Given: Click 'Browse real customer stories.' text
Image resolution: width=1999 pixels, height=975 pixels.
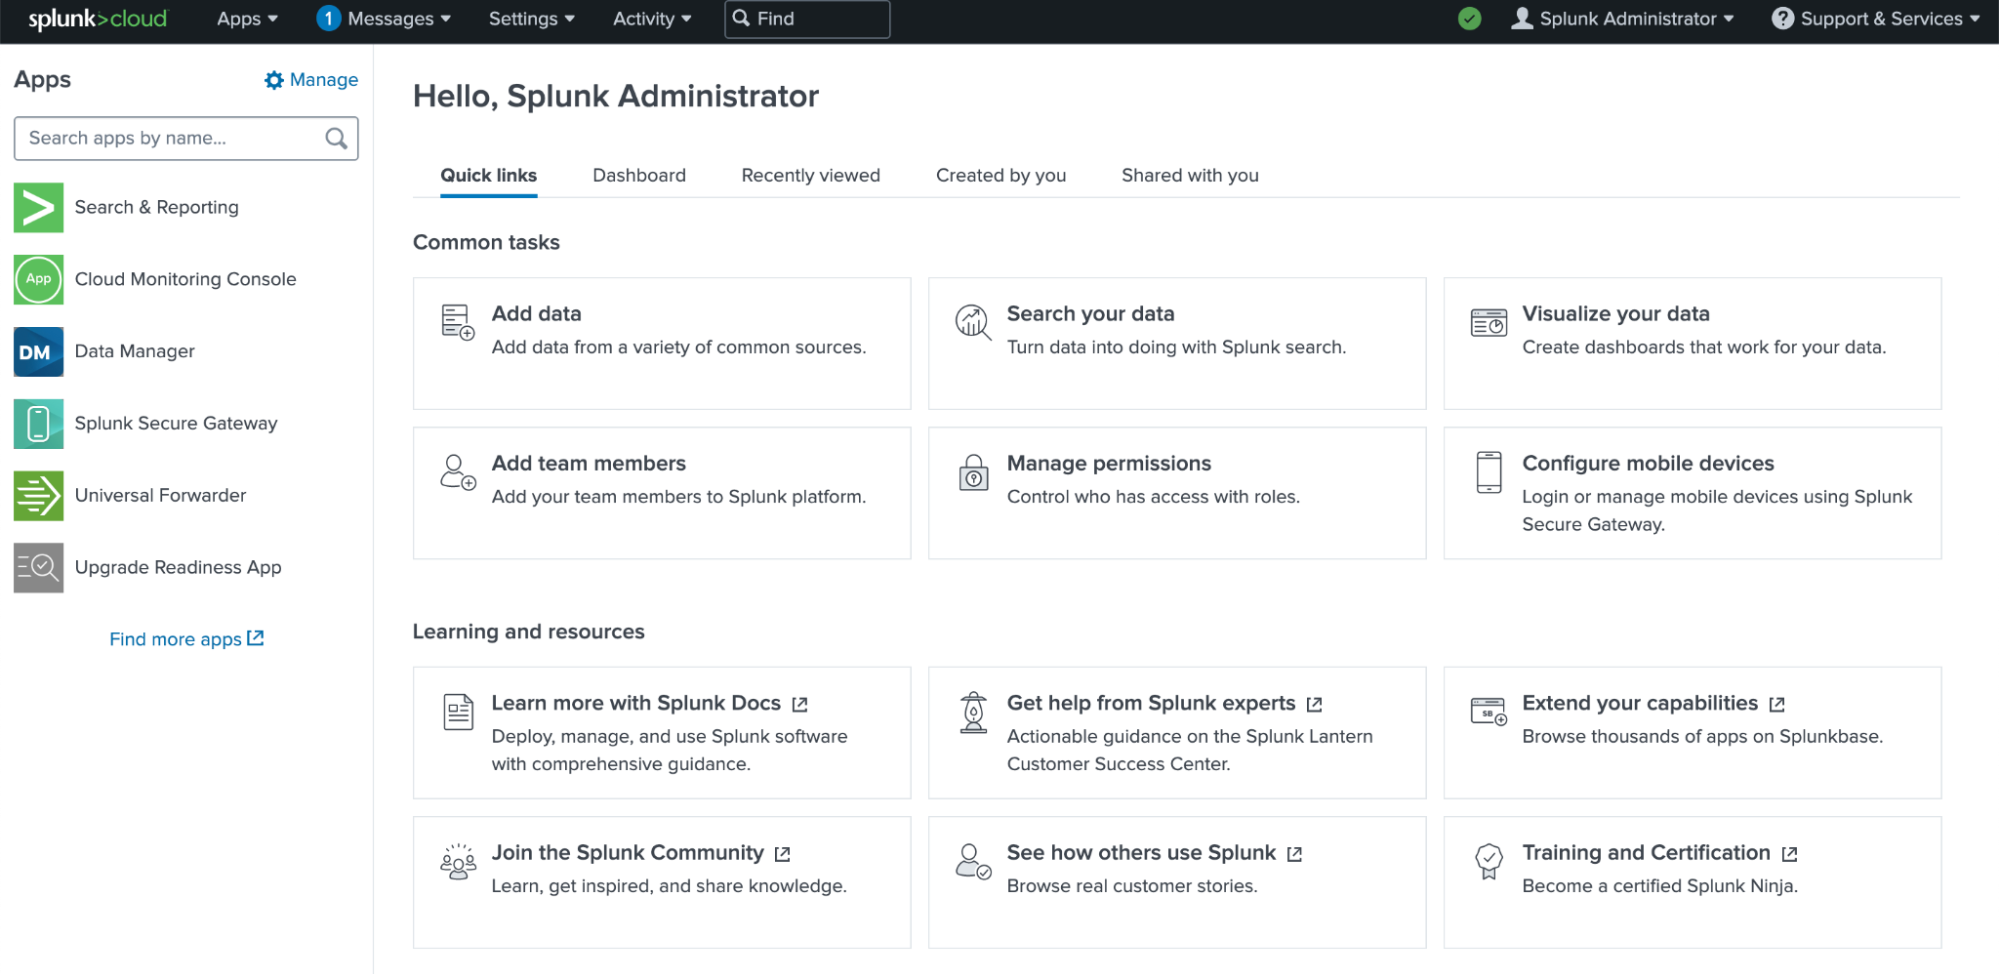Looking at the screenshot, I should 1132,886.
